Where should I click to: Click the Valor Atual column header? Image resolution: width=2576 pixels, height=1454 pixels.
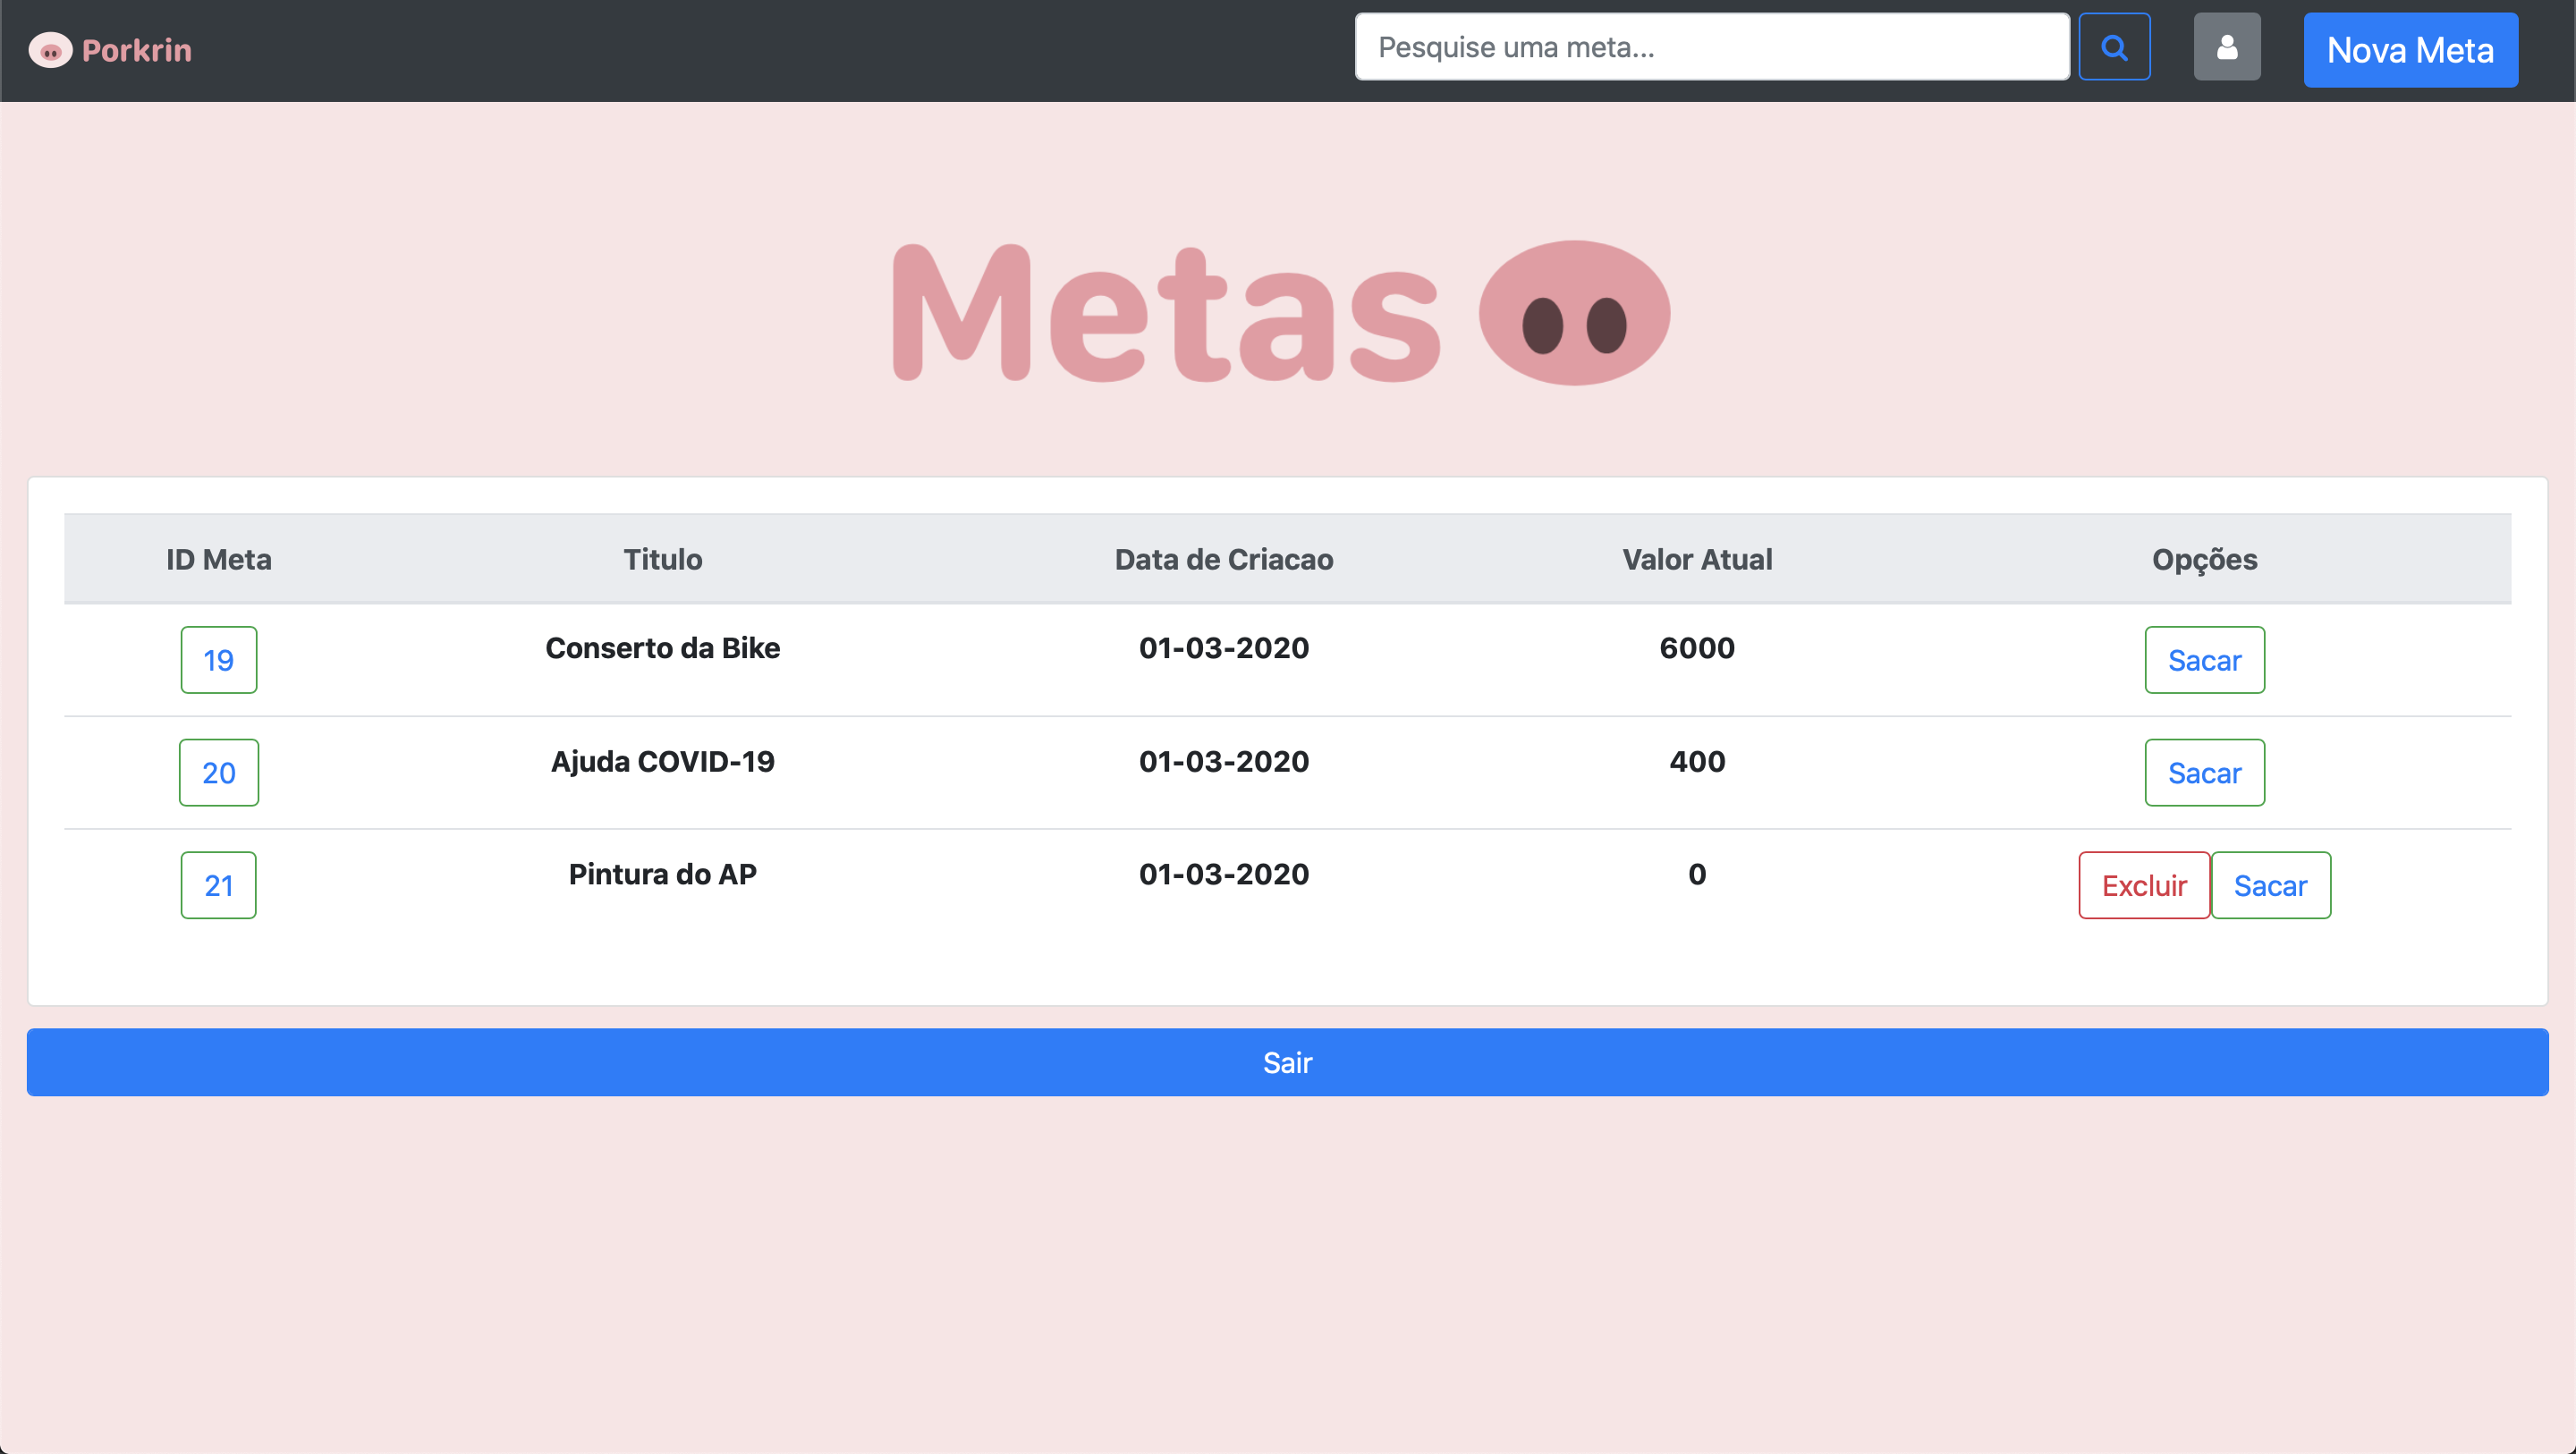[x=1696, y=559]
